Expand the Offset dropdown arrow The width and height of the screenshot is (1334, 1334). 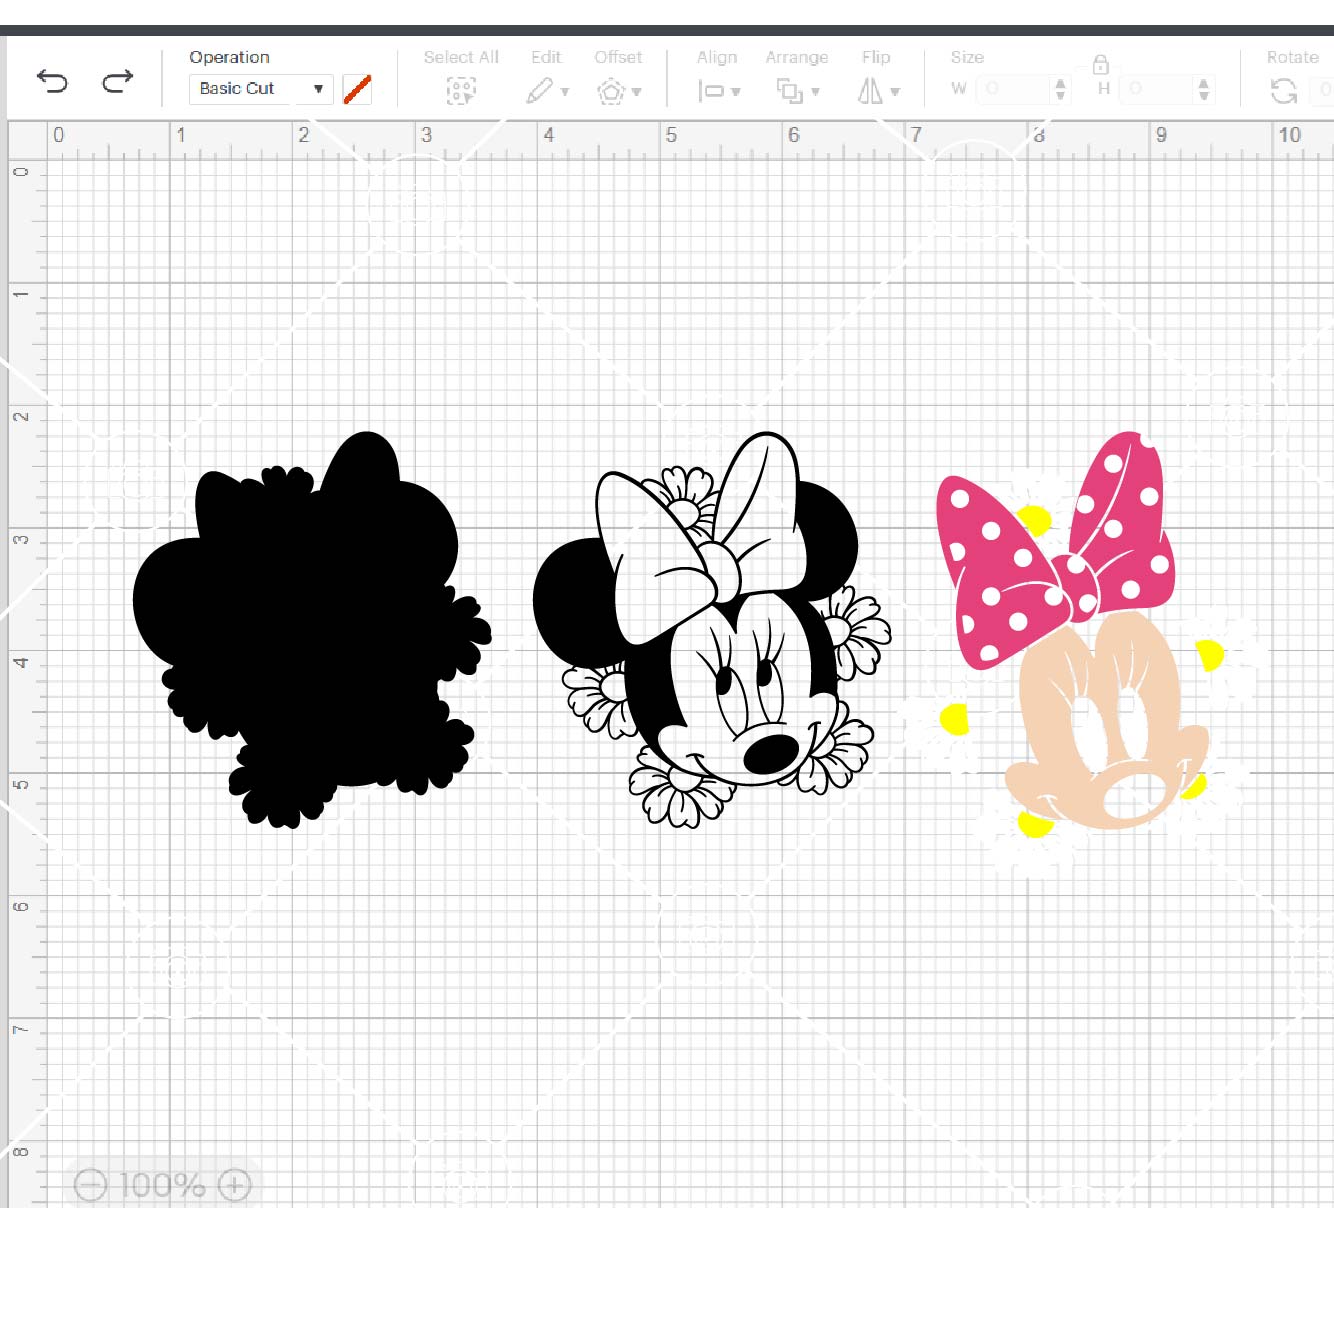637,92
